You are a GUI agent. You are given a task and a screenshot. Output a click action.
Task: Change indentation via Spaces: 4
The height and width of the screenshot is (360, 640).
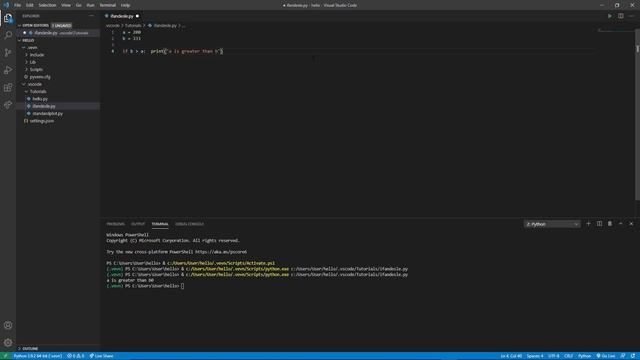(x=535, y=356)
